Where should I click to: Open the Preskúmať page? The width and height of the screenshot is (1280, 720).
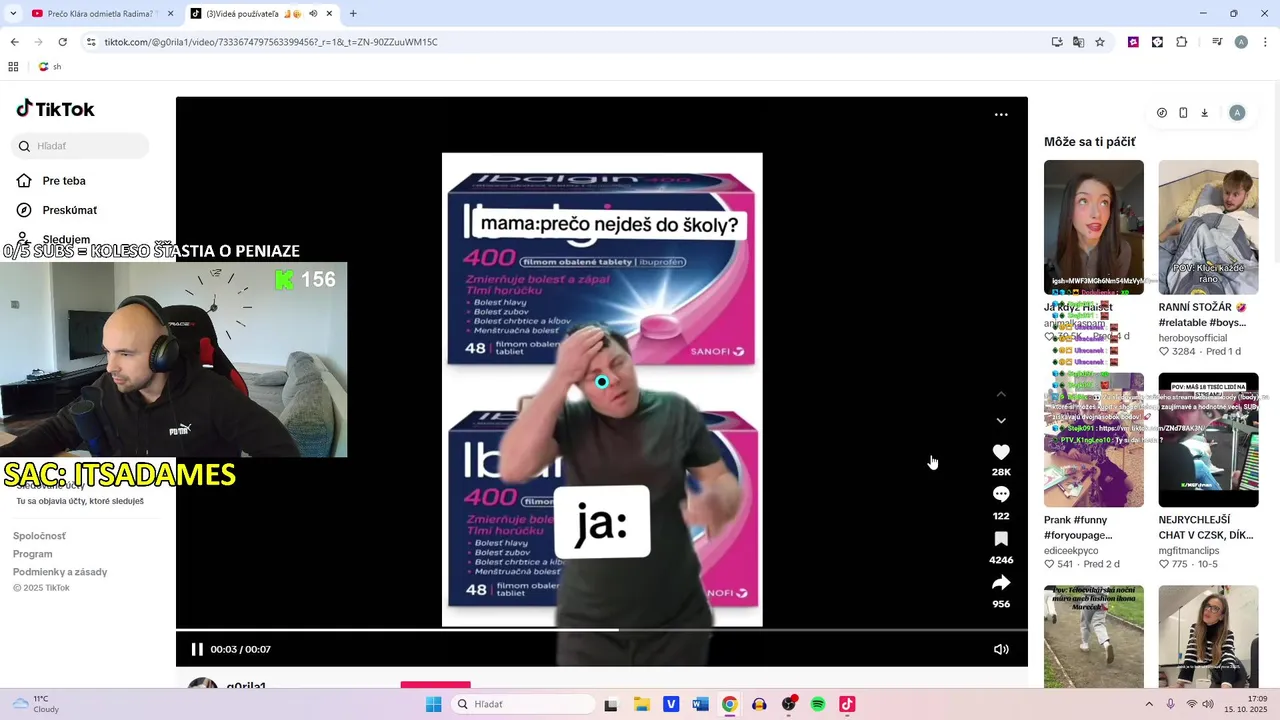click(70, 210)
